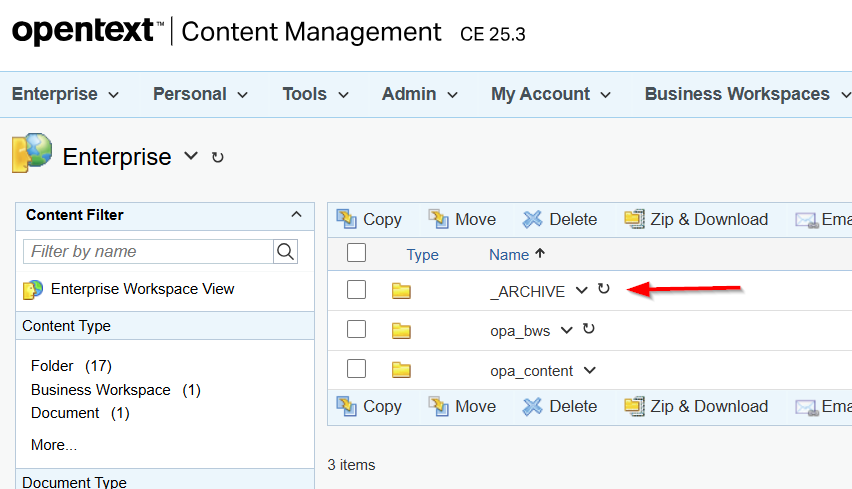The height and width of the screenshot is (489, 852).
Task: Click the Document Type section header
Action: click(x=165, y=480)
